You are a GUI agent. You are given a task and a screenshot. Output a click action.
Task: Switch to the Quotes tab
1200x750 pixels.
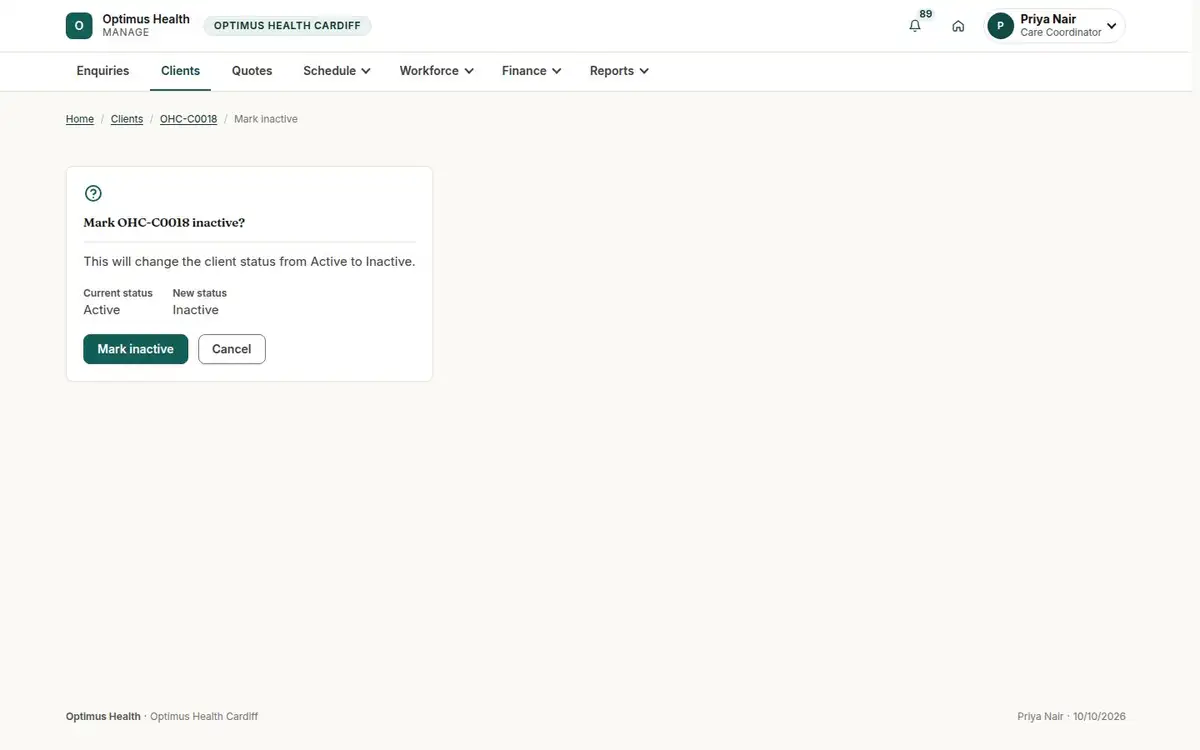[x=252, y=71]
